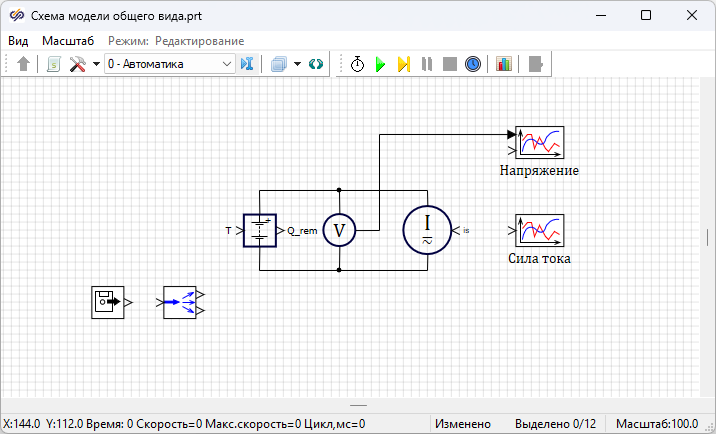Select the voltmeter V block
The width and height of the screenshot is (716, 434).
339,230
